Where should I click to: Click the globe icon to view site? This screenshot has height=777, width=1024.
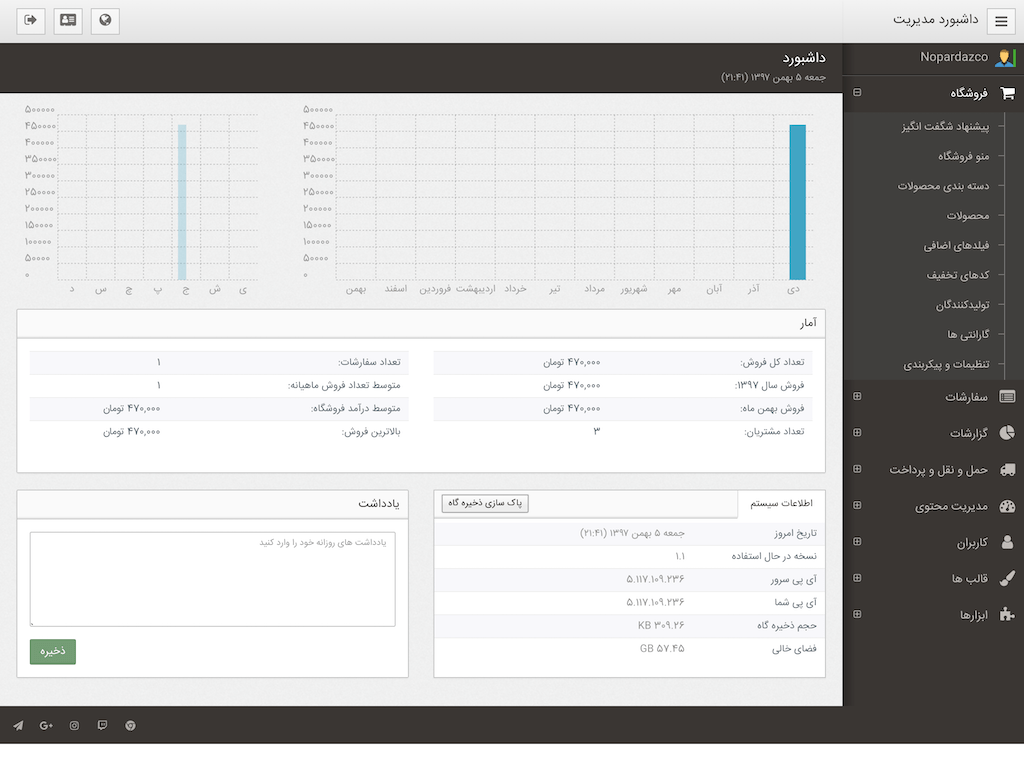click(x=105, y=20)
